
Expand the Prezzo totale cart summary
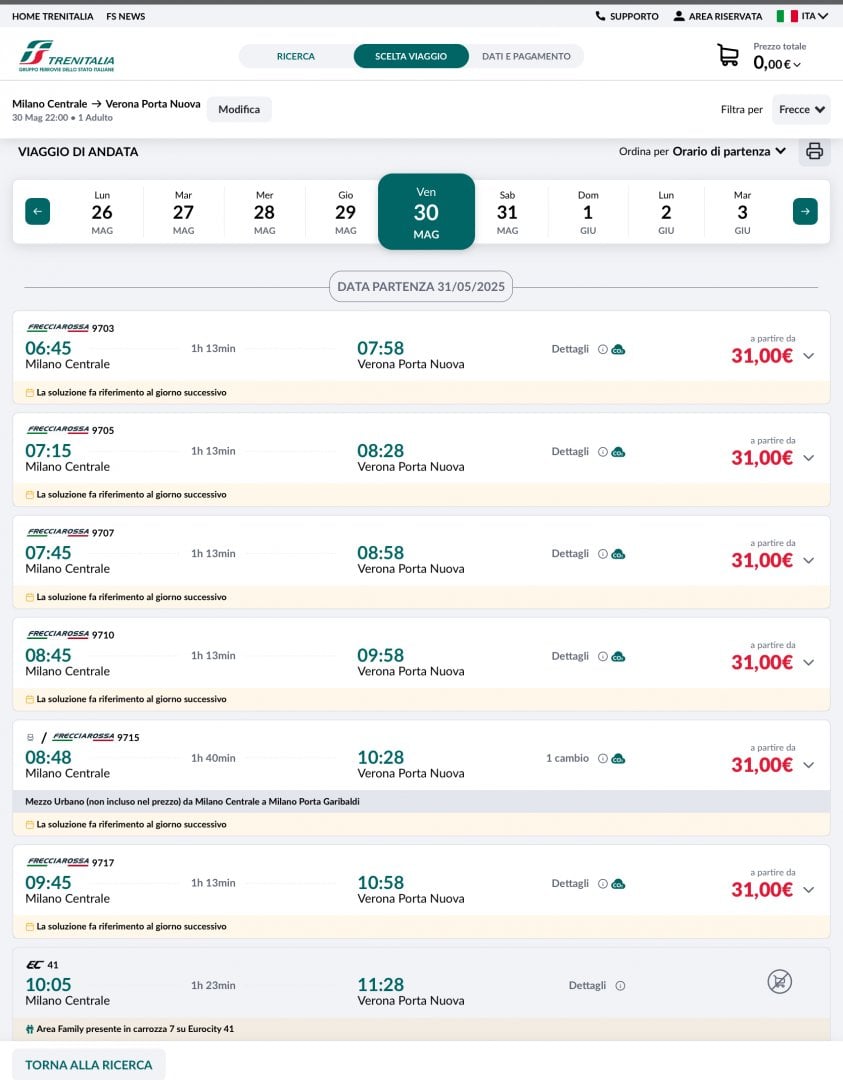778,64
